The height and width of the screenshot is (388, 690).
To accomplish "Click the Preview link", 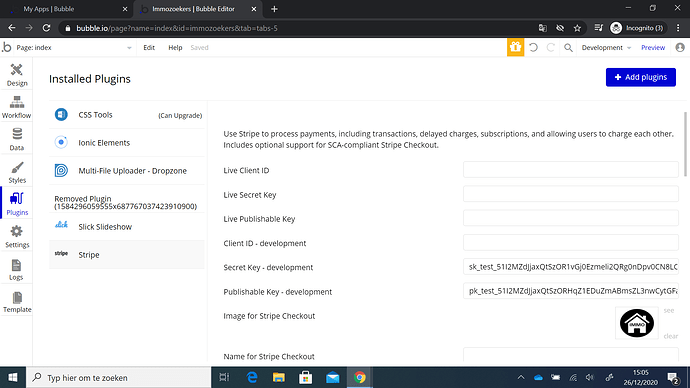I will point(653,48).
